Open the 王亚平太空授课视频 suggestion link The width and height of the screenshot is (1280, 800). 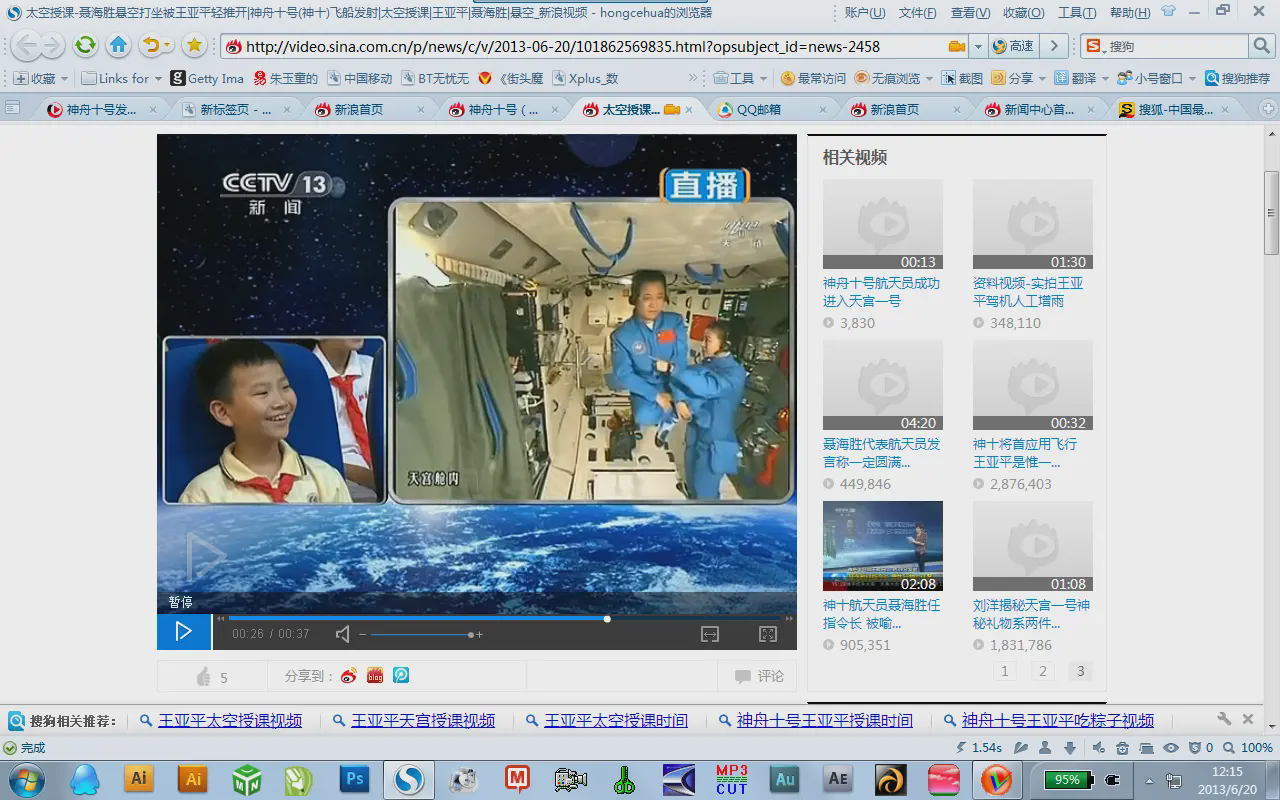230,720
